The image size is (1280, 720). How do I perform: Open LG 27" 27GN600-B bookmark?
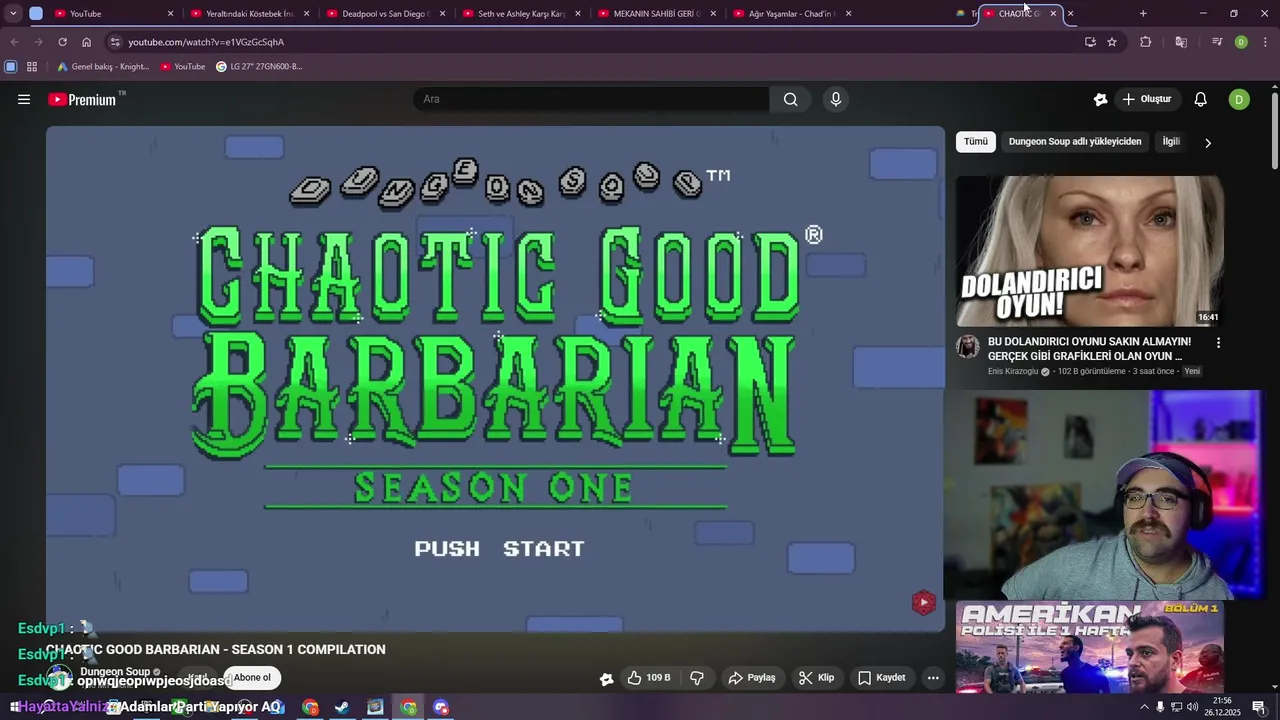[259, 67]
